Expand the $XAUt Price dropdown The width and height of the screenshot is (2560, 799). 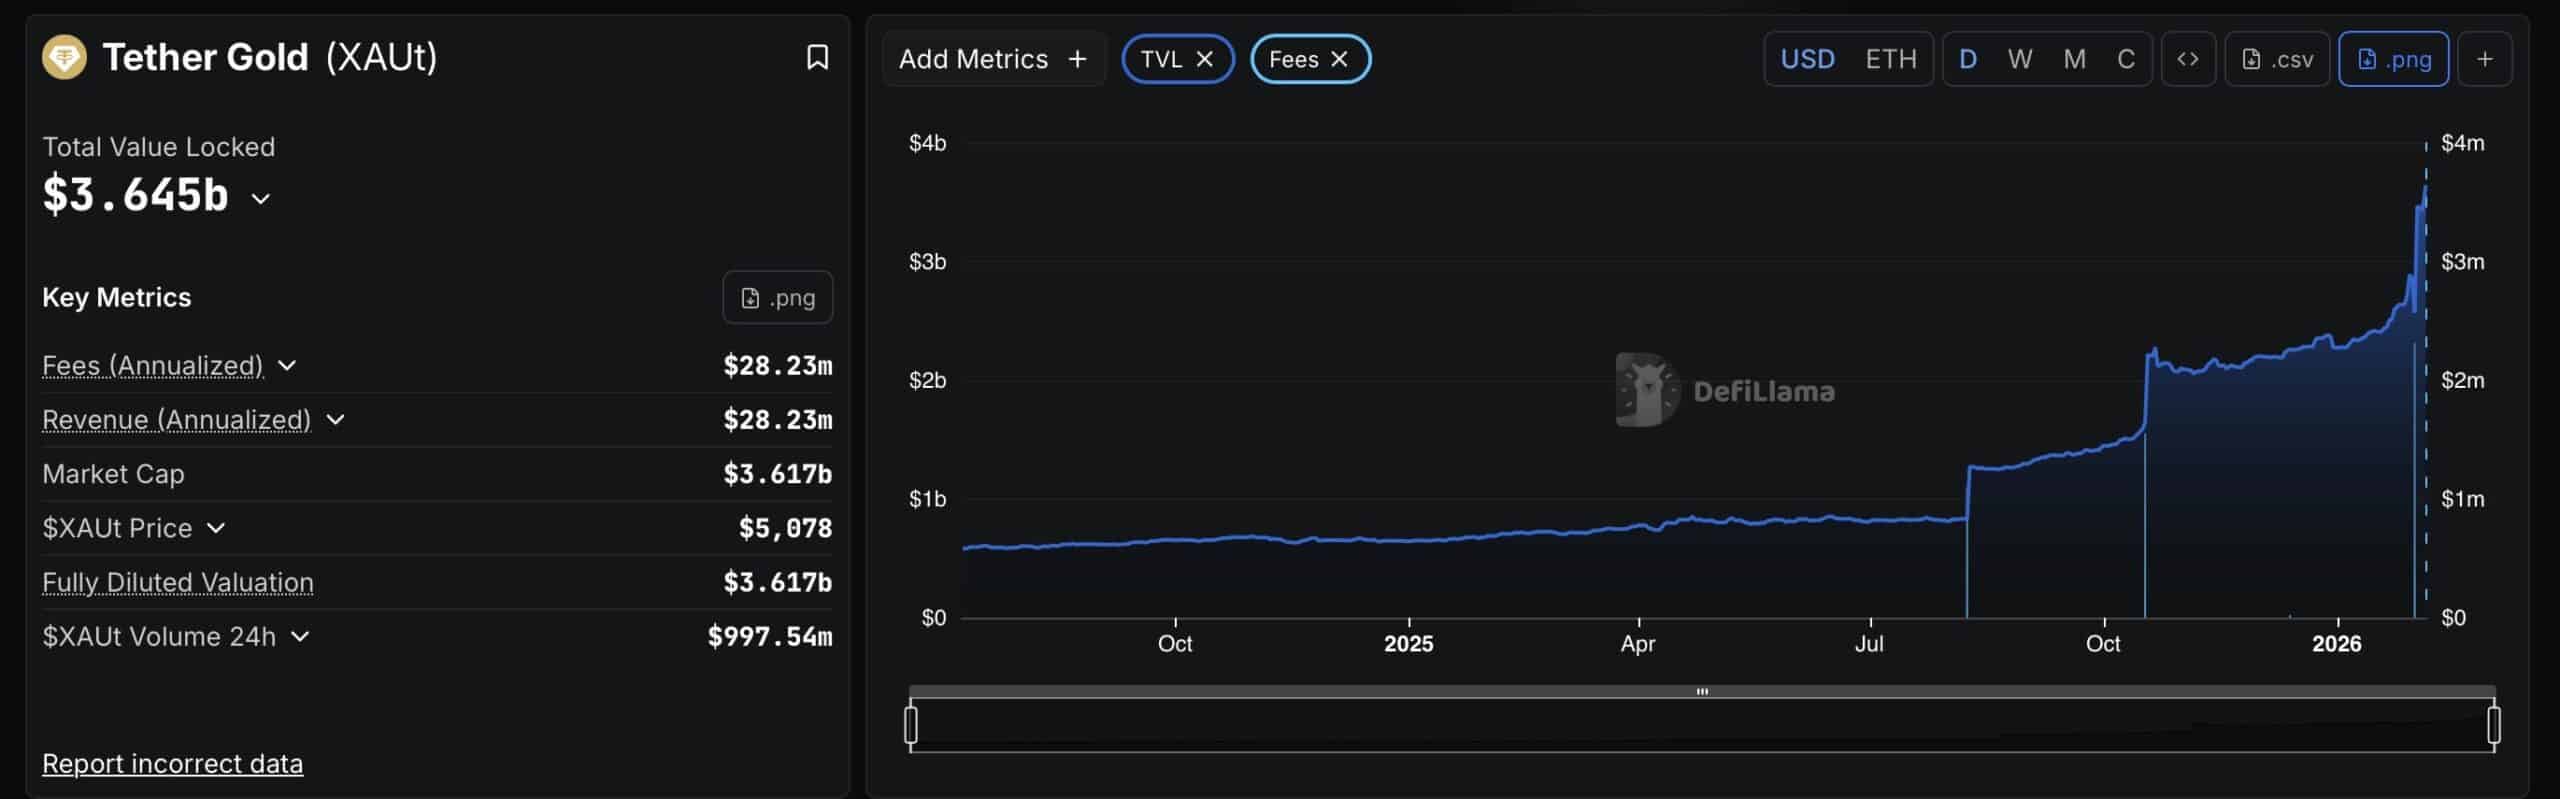point(117,527)
